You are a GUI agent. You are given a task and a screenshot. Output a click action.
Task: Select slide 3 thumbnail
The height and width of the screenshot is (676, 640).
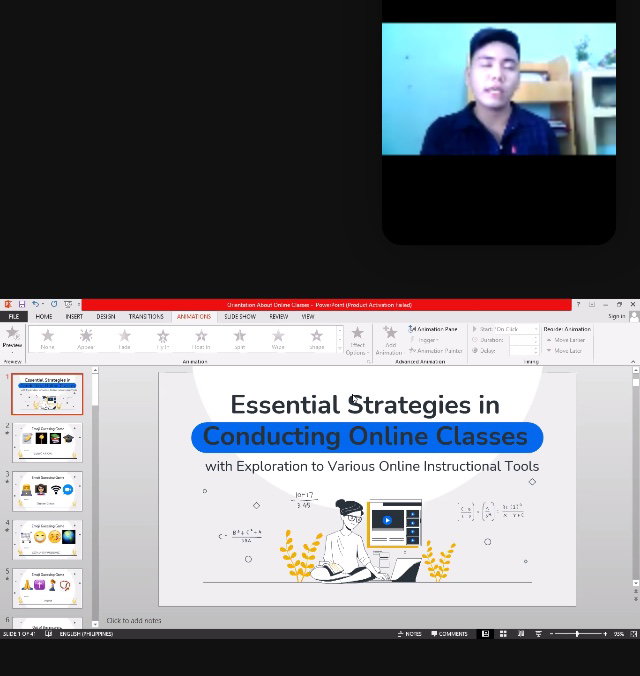47,491
